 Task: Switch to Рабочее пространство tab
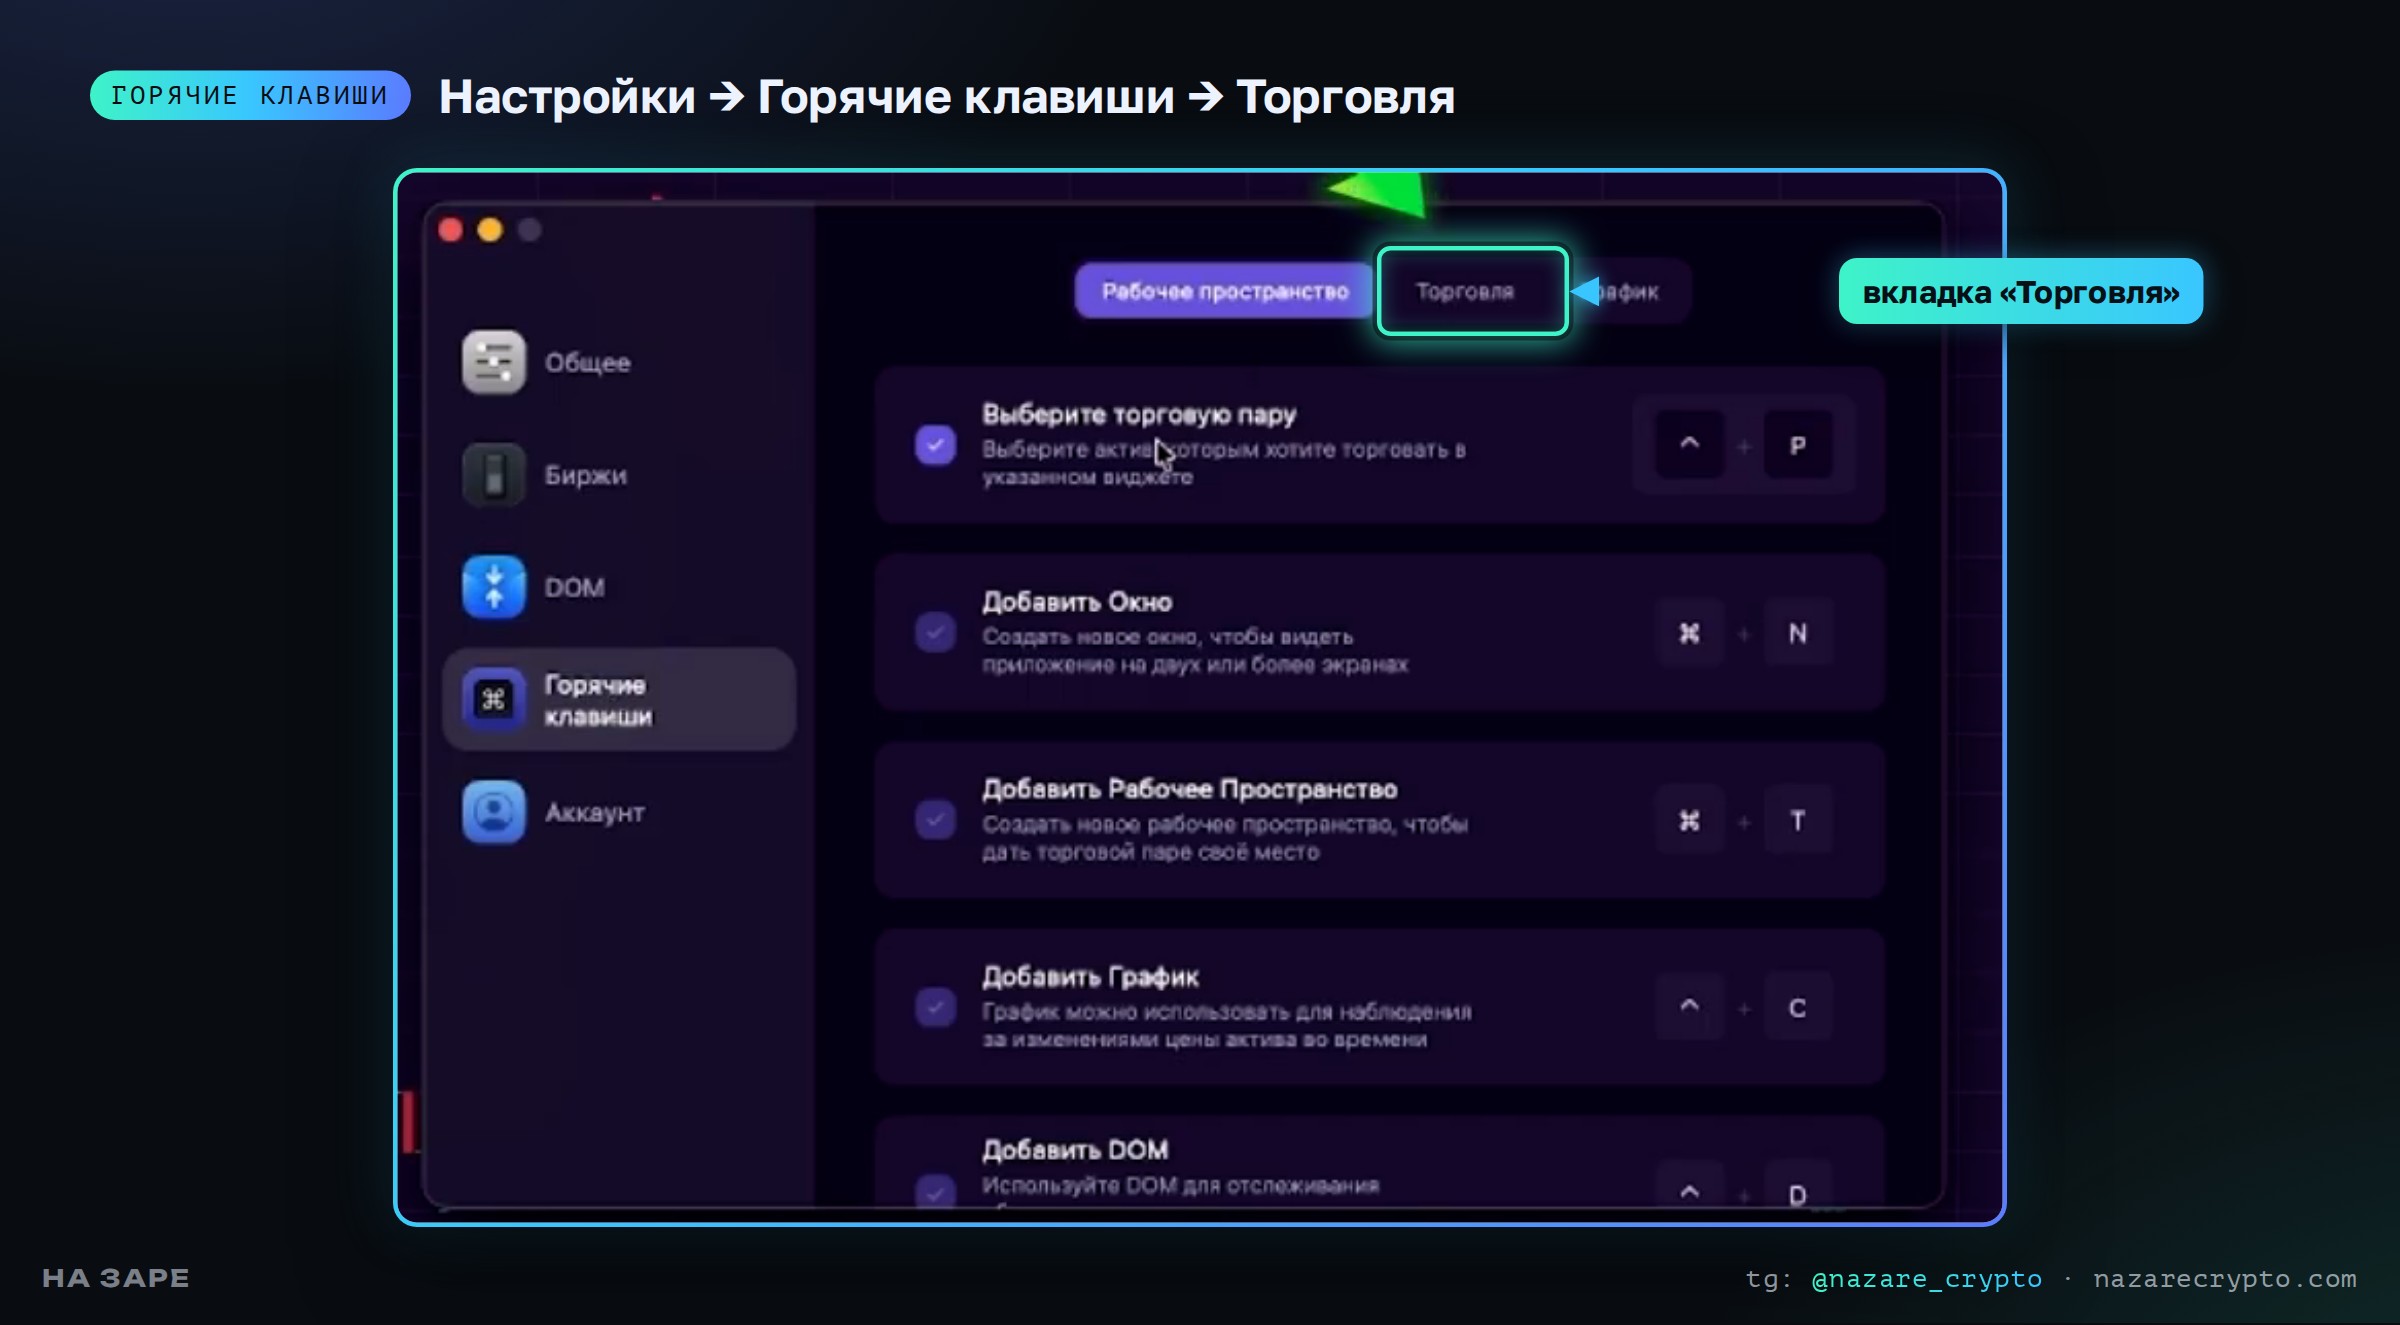(1224, 291)
